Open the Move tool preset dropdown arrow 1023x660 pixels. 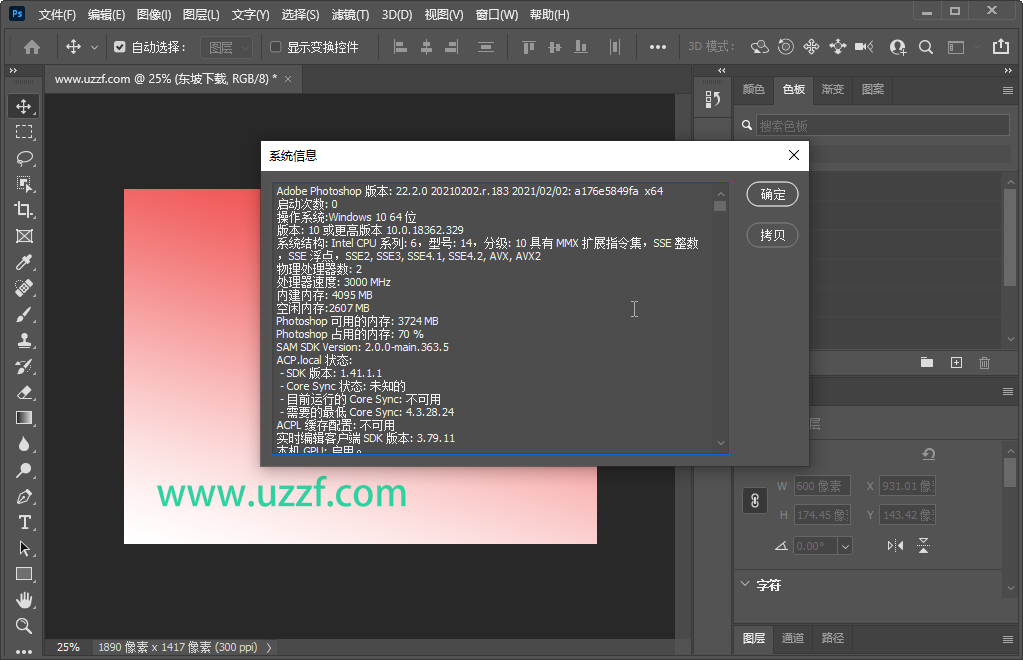click(94, 47)
